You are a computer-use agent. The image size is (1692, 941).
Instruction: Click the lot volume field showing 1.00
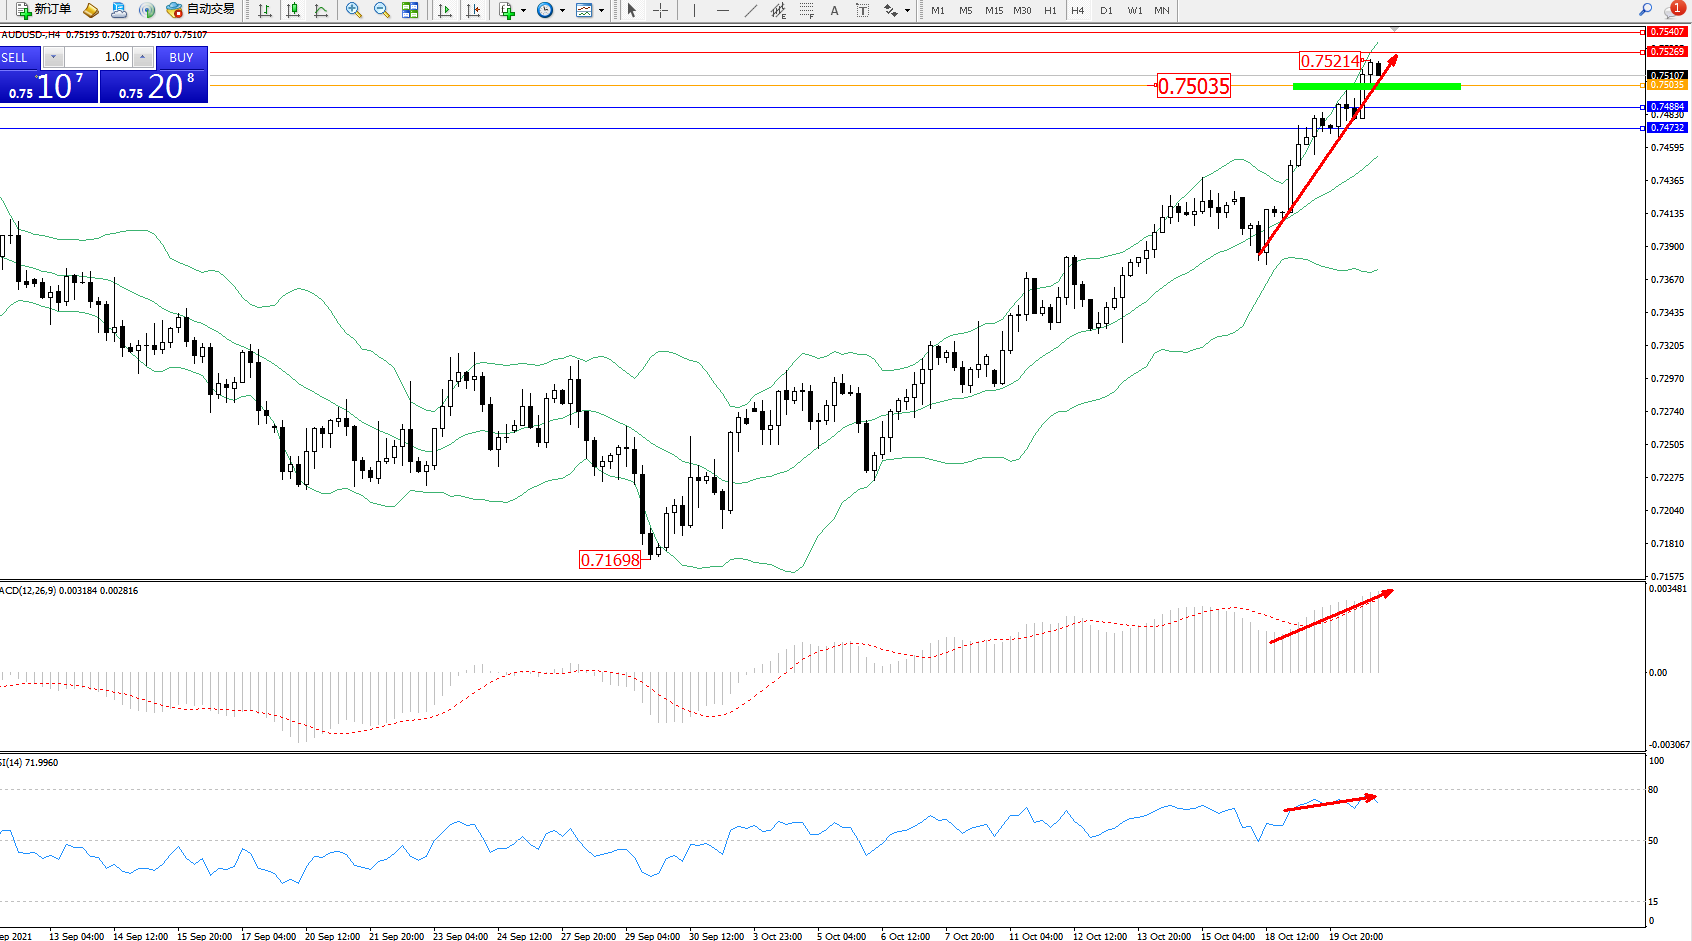[x=100, y=57]
